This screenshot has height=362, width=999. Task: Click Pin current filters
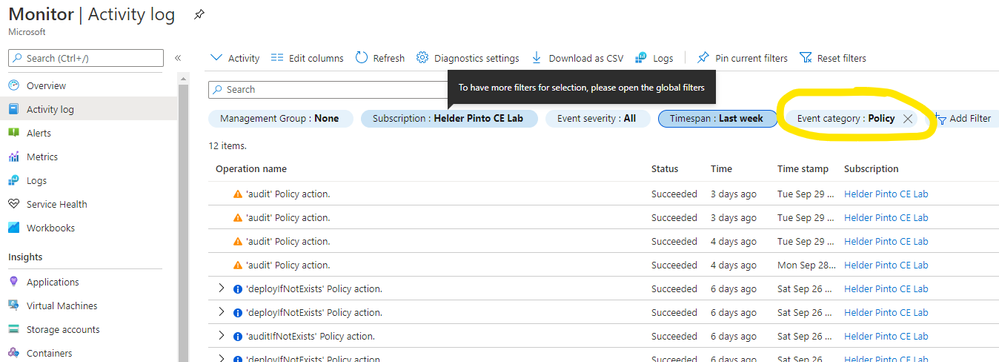(x=742, y=58)
